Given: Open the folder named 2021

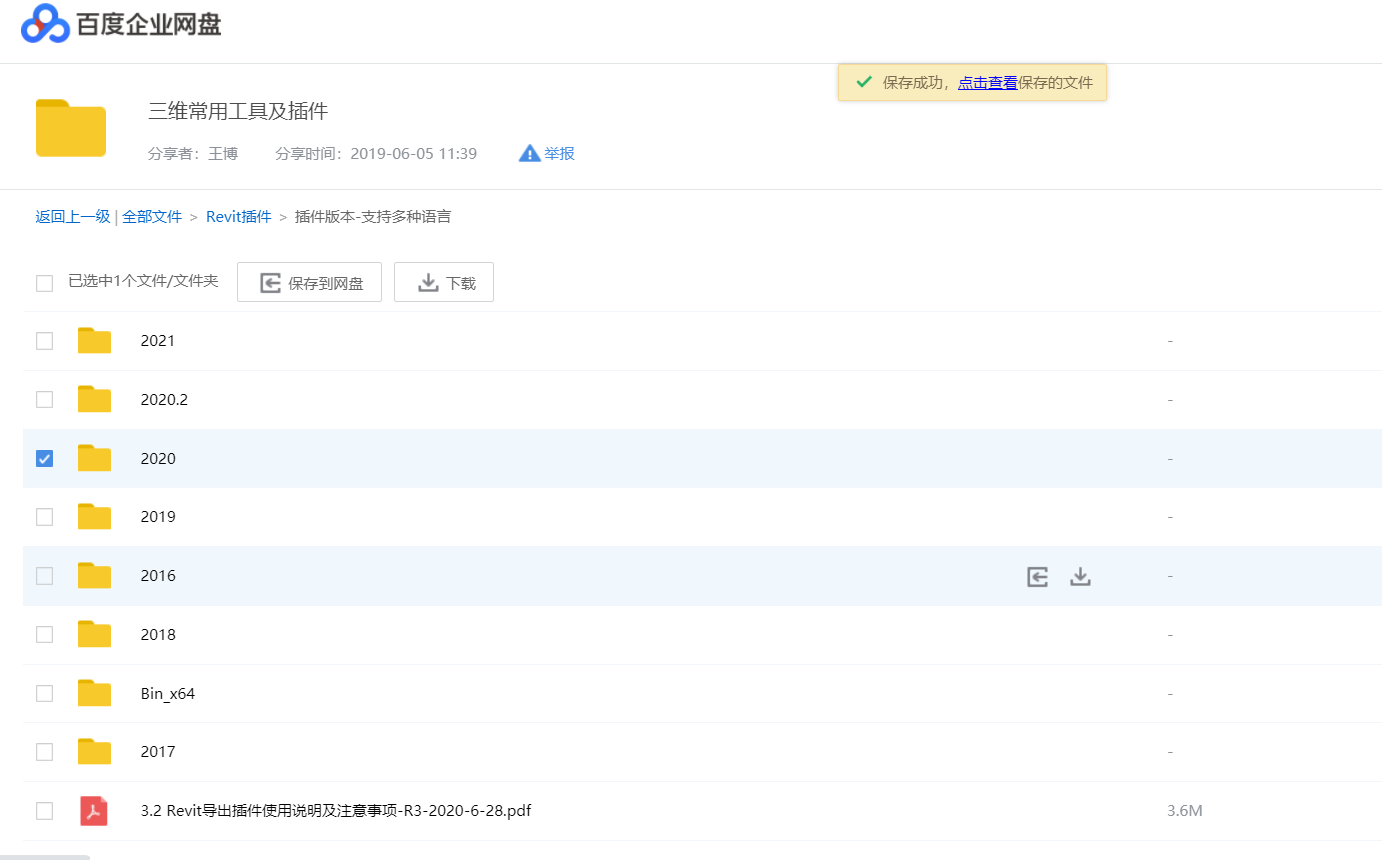Looking at the screenshot, I should 158,341.
